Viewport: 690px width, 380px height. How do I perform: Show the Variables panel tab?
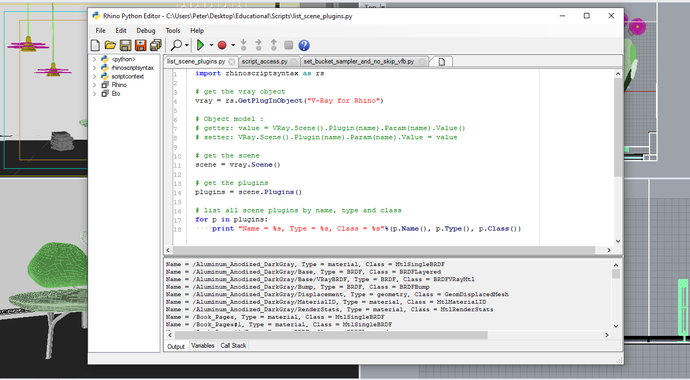[x=203, y=346]
